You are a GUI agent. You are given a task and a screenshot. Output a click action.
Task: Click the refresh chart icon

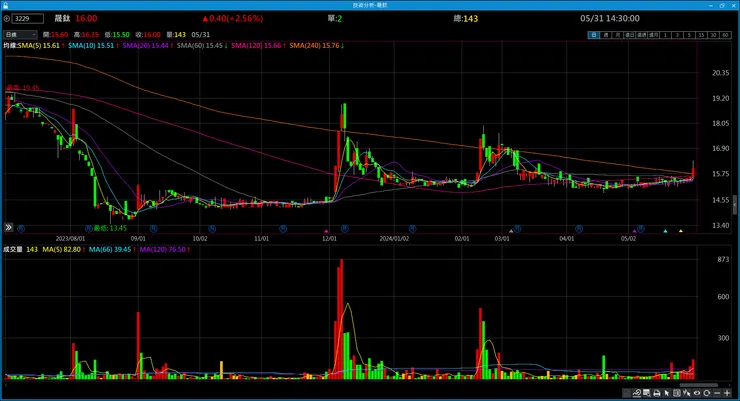706,393
